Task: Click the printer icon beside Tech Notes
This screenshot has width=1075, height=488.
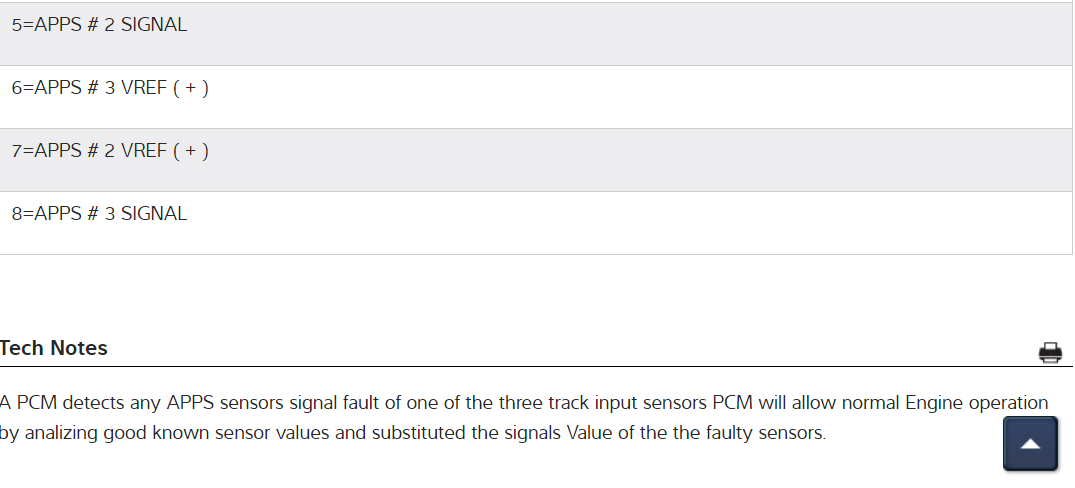Action: pyautogui.click(x=1050, y=352)
